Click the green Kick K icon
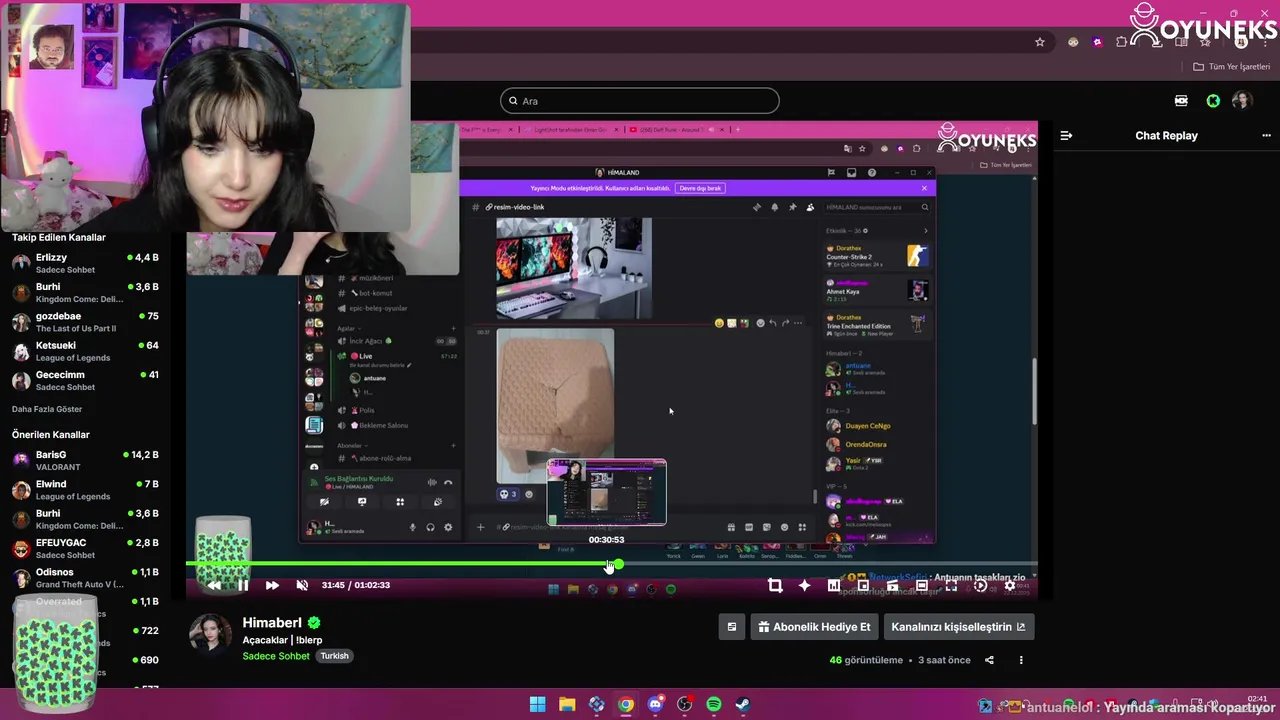This screenshot has height=720, width=1280. click(1213, 101)
